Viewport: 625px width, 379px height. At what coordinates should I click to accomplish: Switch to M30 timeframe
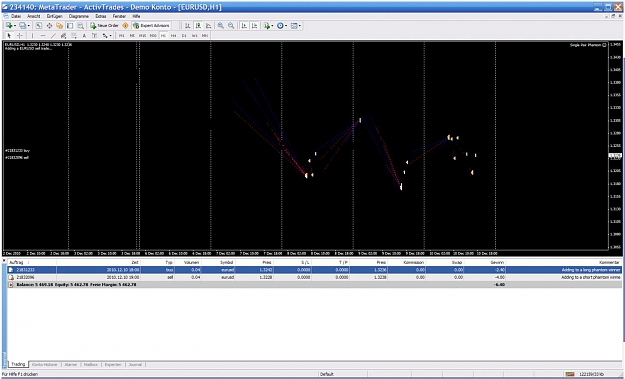[x=153, y=35]
